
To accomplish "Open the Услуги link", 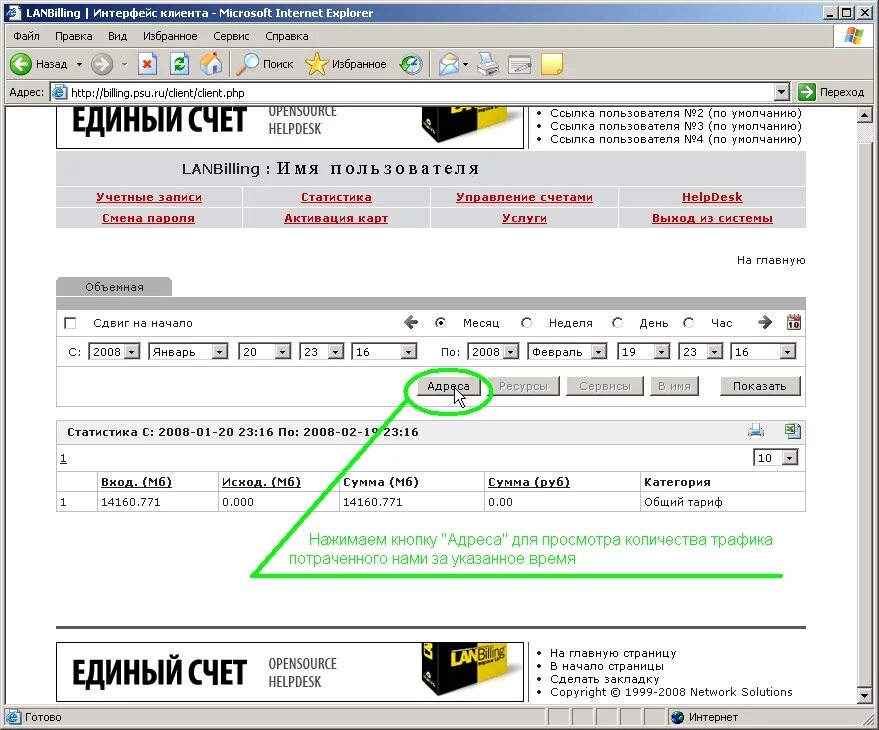I will [x=524, y=218].
